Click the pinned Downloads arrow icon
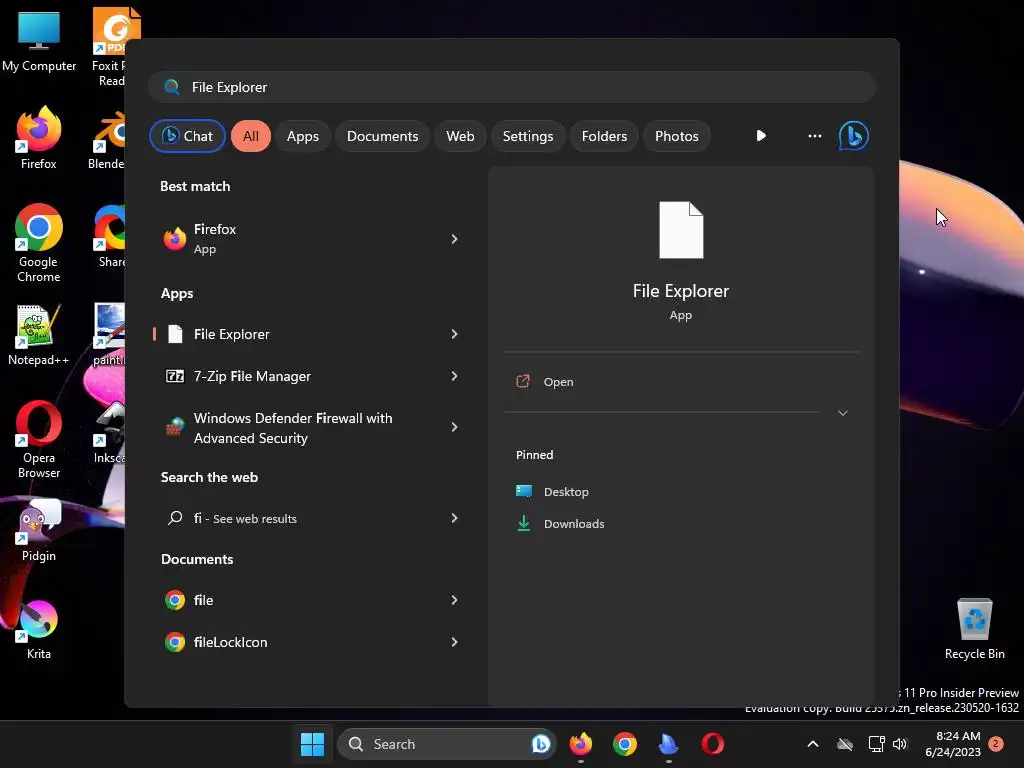 (x=524, y=523)
